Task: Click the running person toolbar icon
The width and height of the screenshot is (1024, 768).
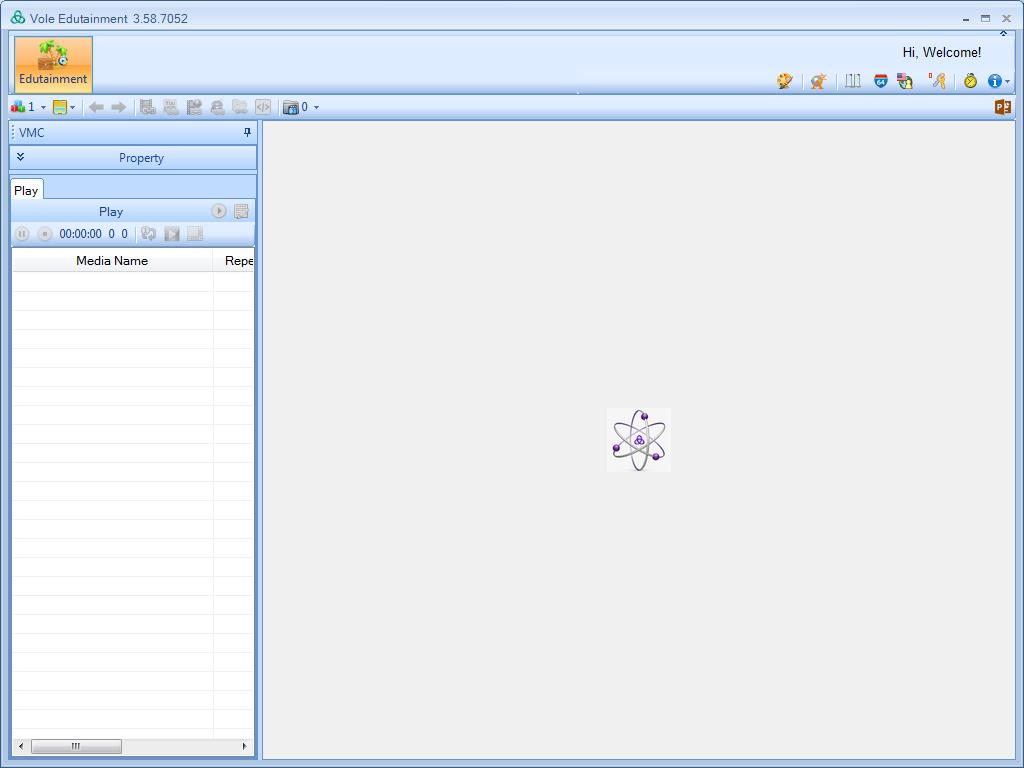Action: [818, 81]
